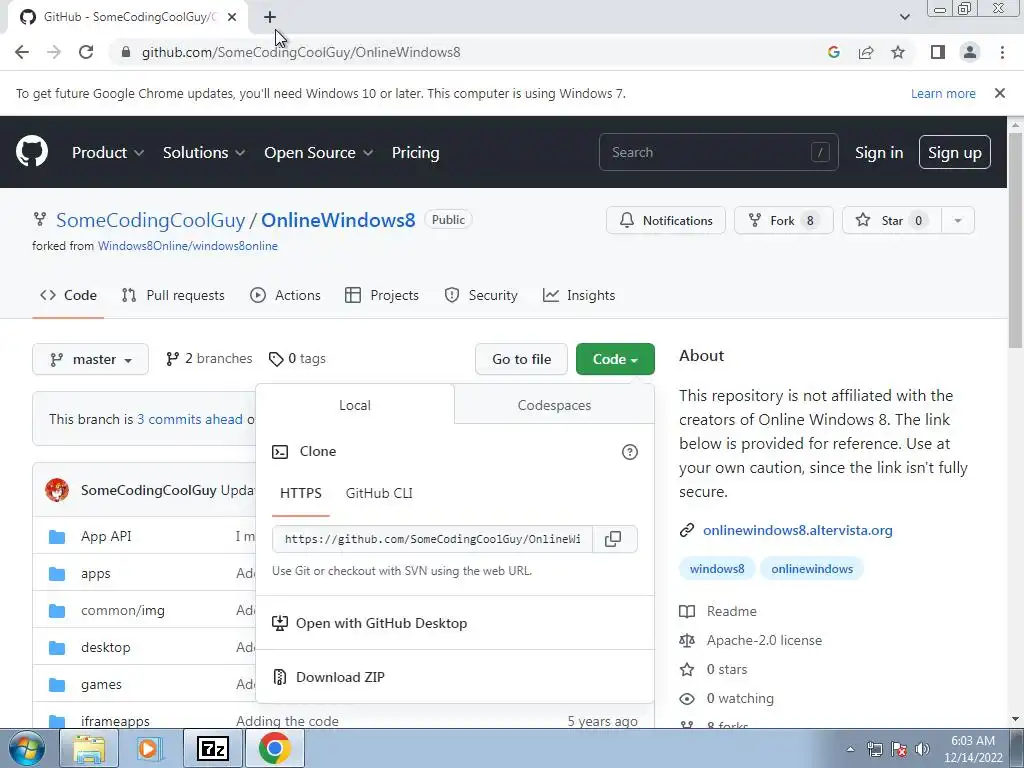This screenshot has width=1024, height=768.
Task: Open Windows Explorer from taskbar
Action: [89, 748]
